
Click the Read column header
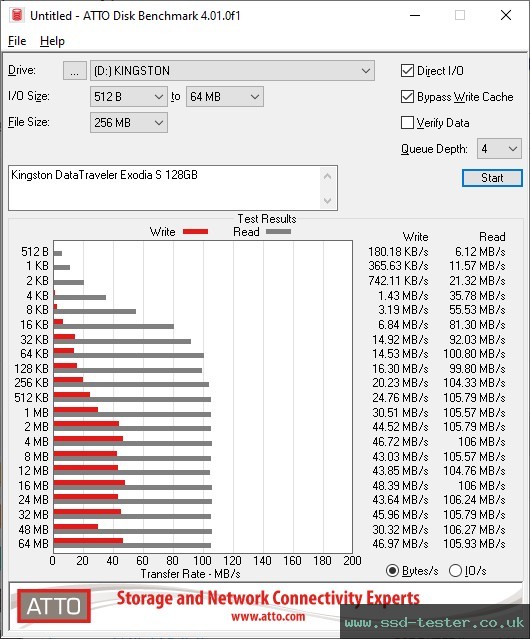(492, 237)
